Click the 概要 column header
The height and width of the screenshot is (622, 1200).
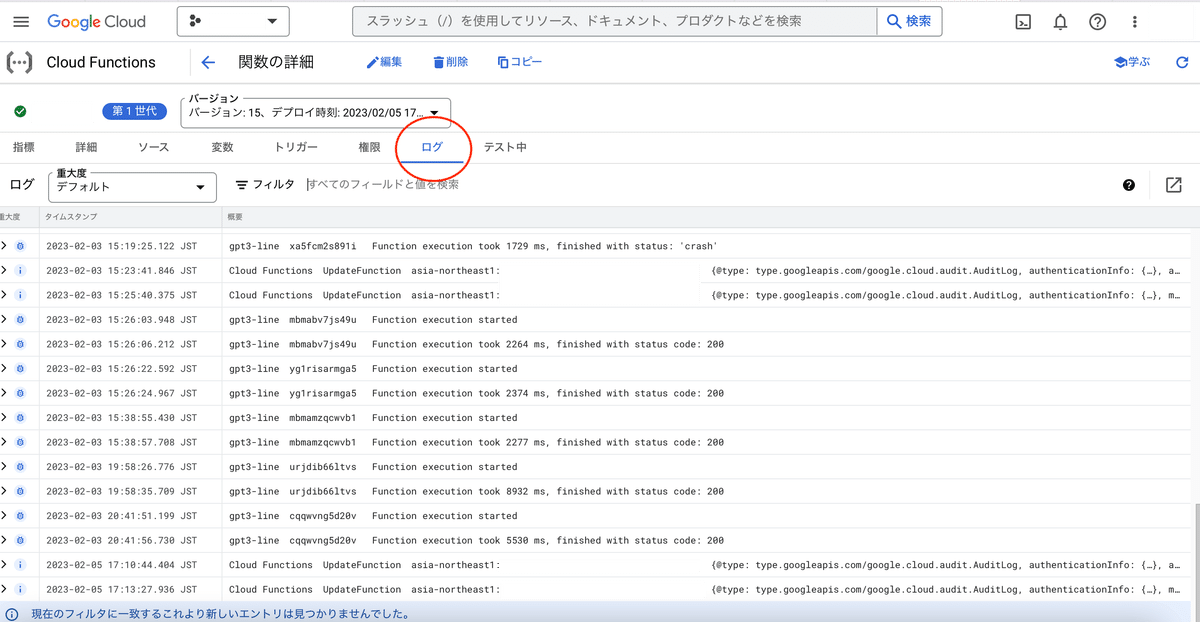click(x=236, y=216)
